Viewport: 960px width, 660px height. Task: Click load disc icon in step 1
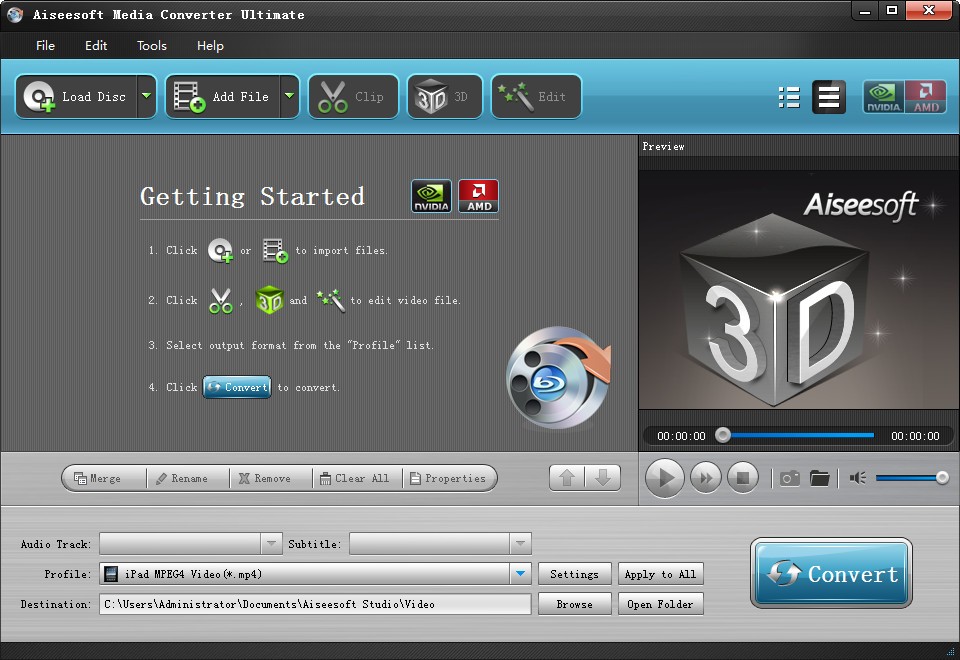220,250
